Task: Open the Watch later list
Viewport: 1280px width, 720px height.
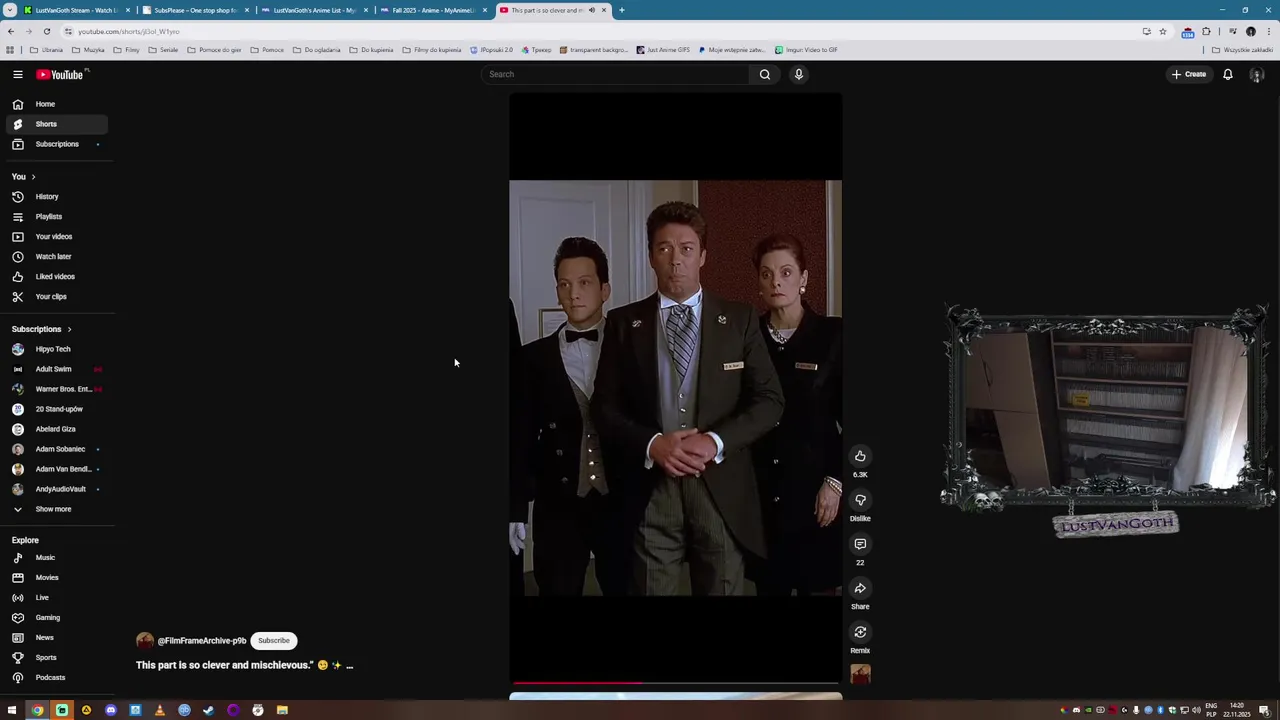Action: [x=55, y=257]
